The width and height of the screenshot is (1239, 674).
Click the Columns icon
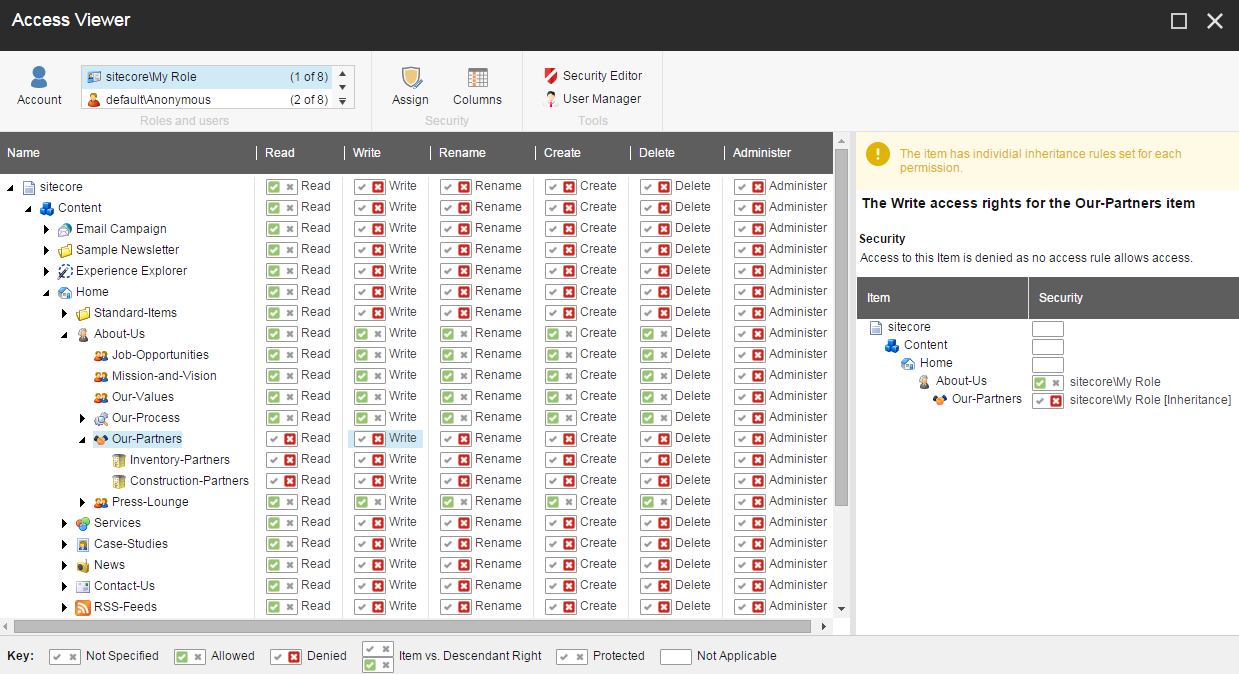coord(477,78)
